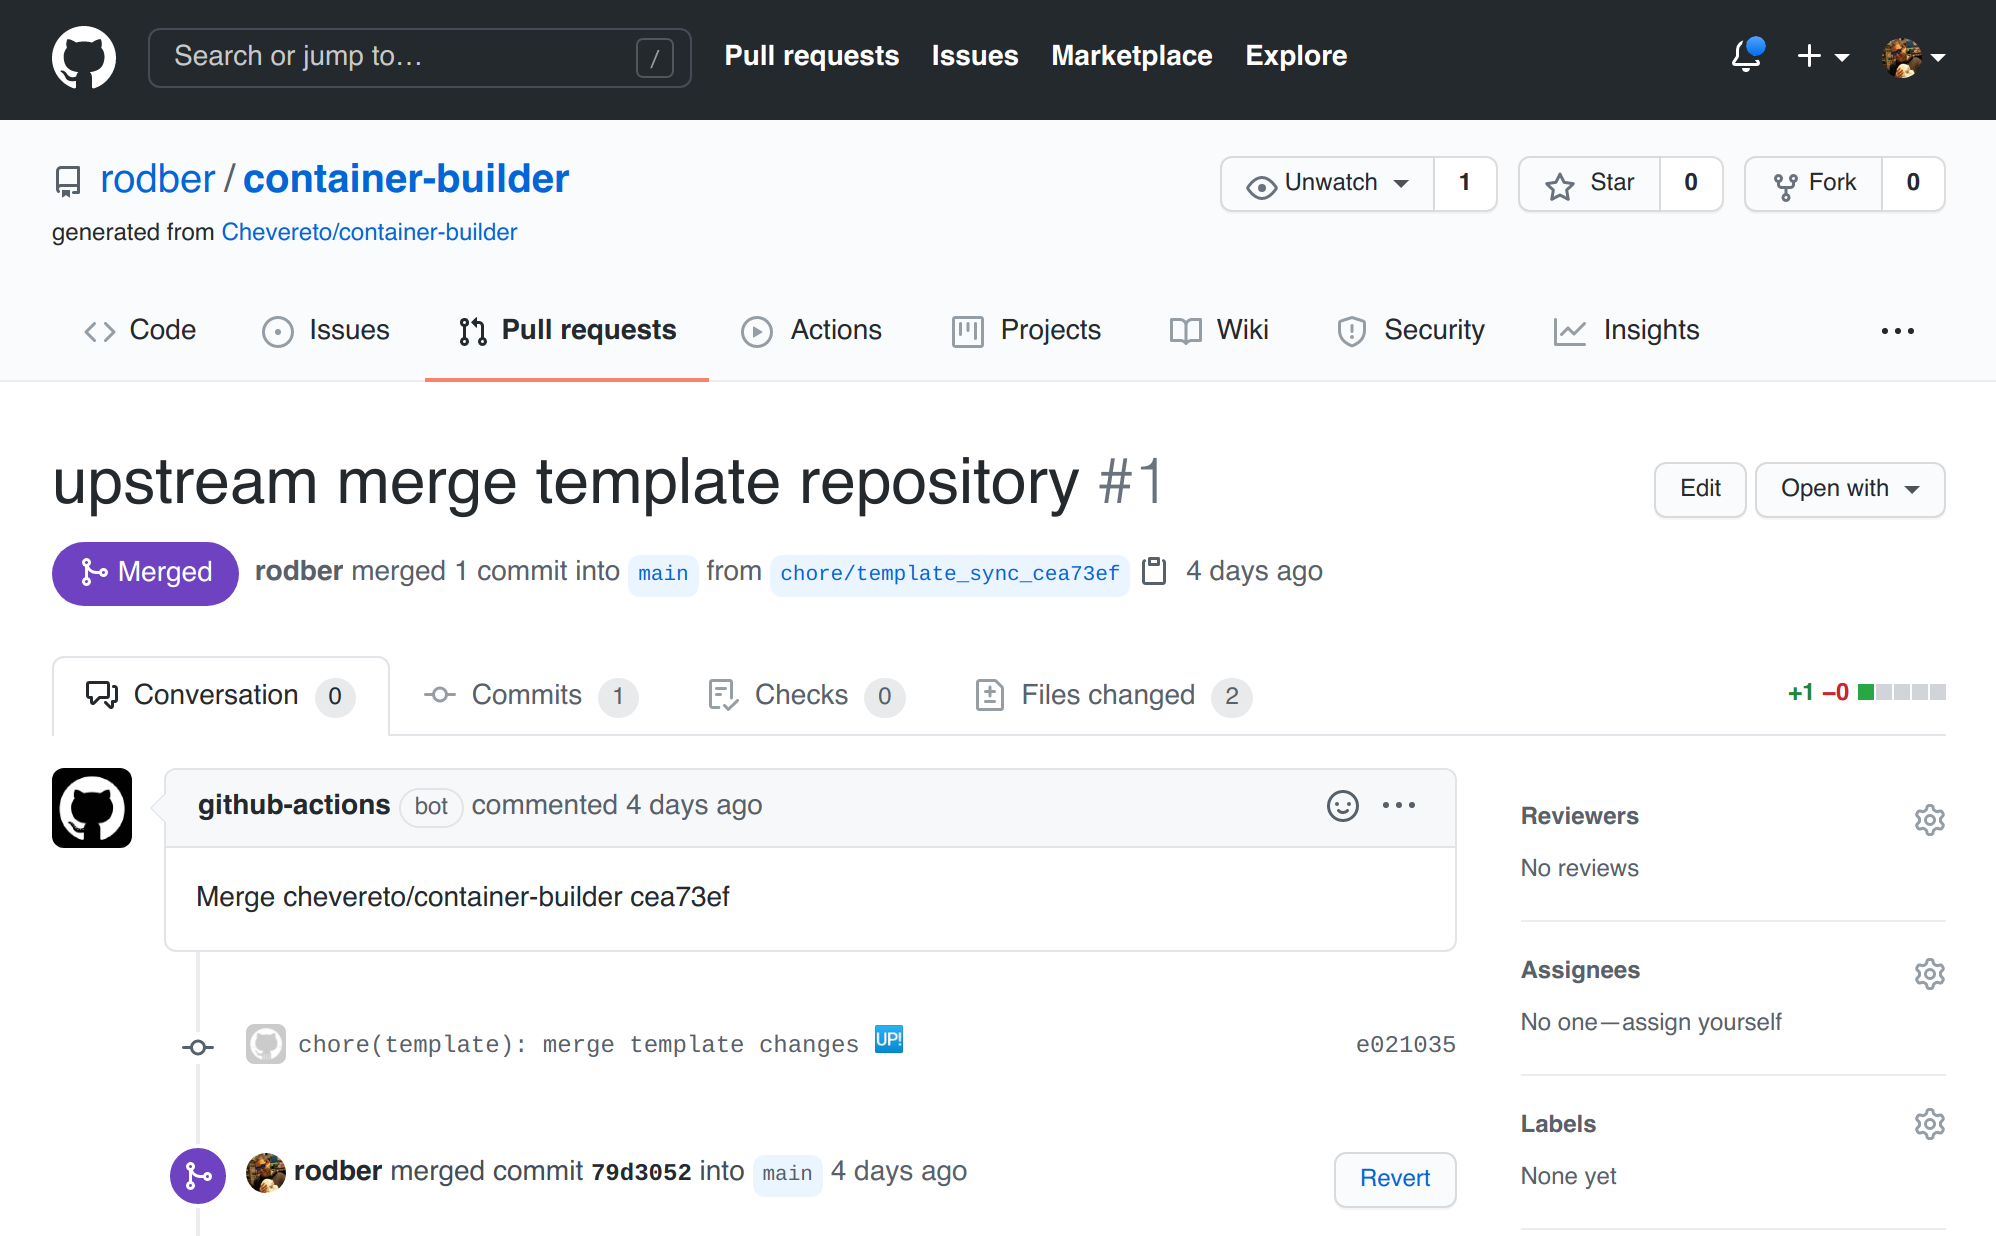Screen dimensions: 1996x1236
Task: Open the main branch label in merge event
Action: tap(787, 1174)
